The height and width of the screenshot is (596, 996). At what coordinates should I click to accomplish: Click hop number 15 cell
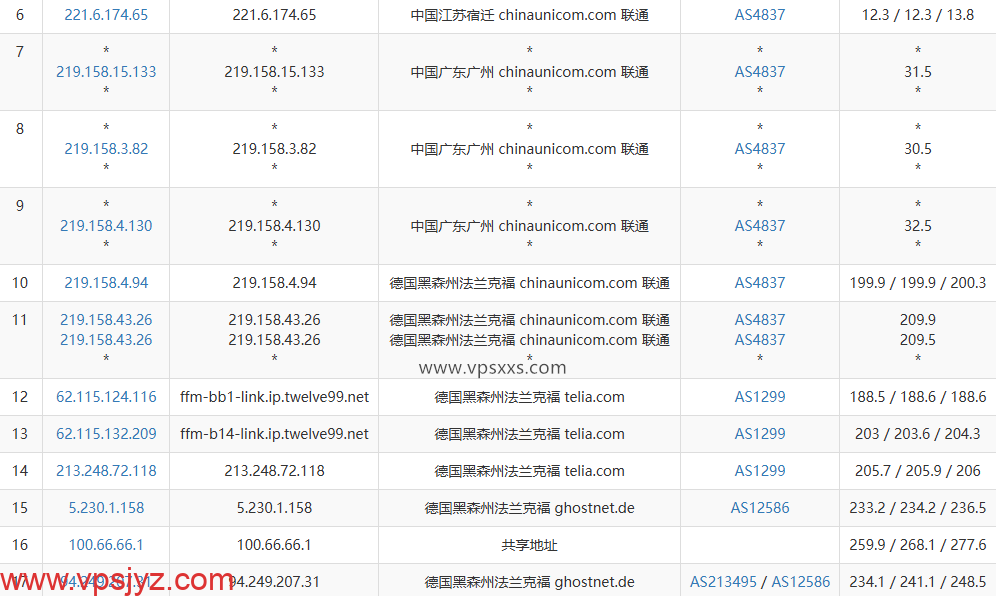20,508
